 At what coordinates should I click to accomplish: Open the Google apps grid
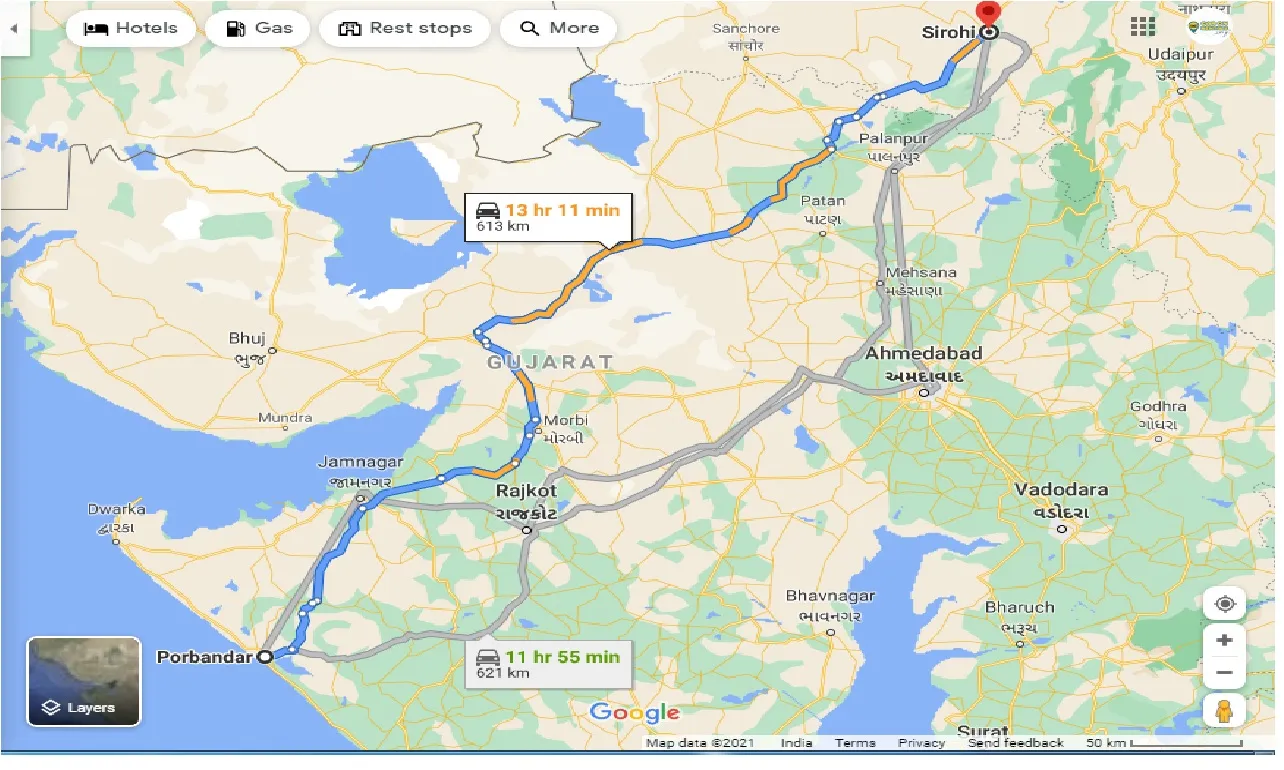pyautogui.click(x=1143, y=28)
